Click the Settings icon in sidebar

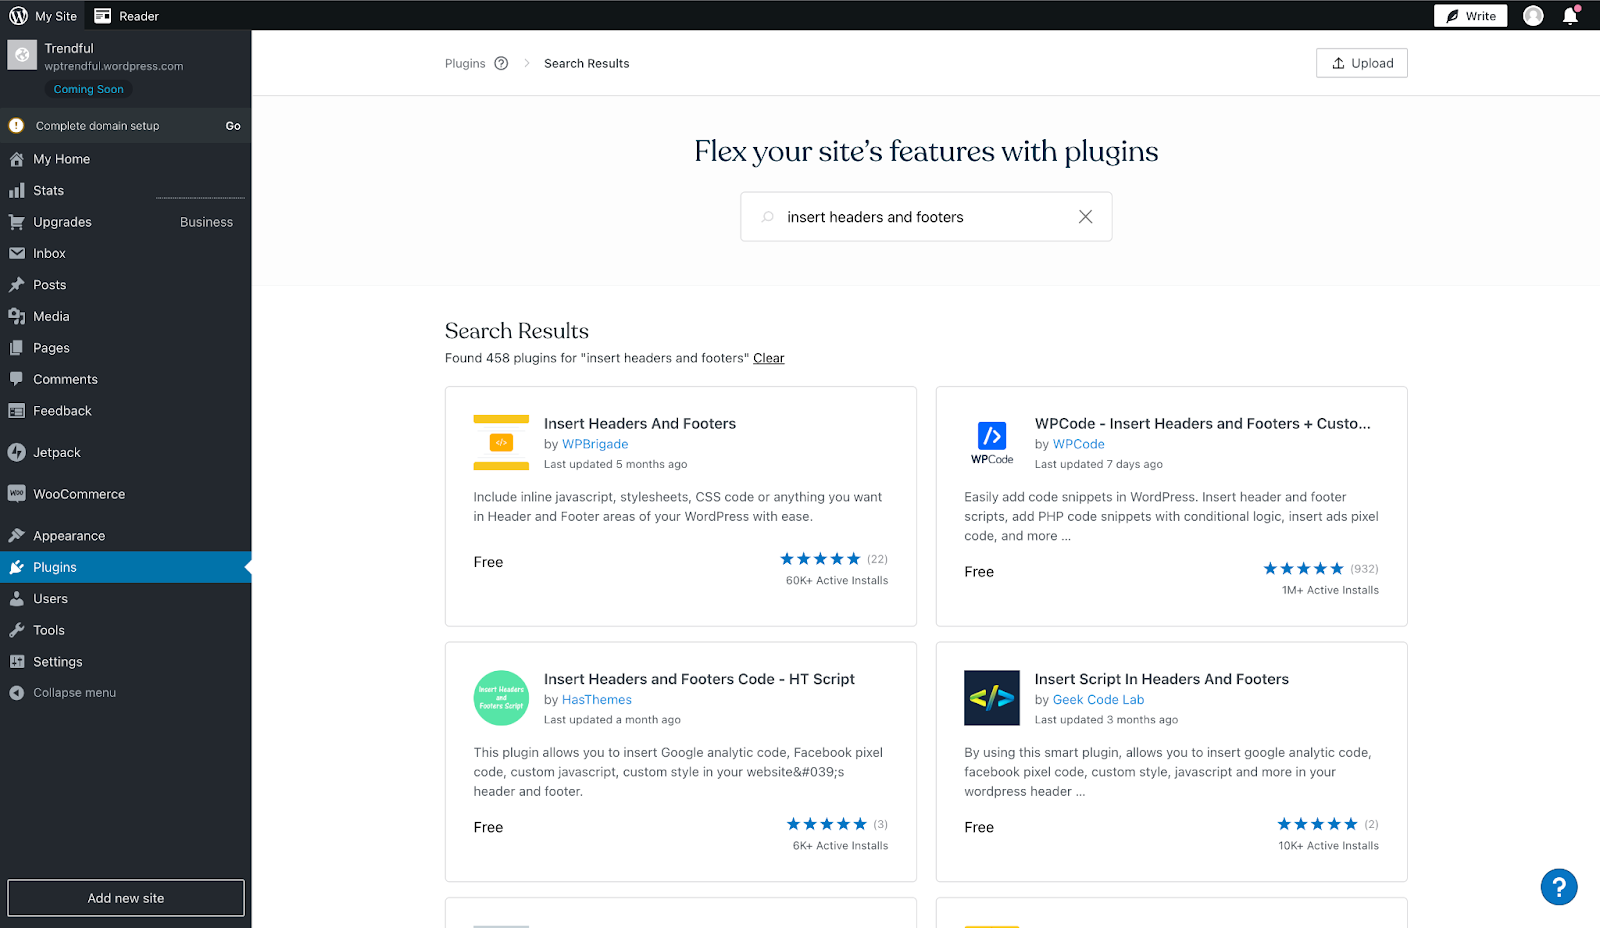17,661
